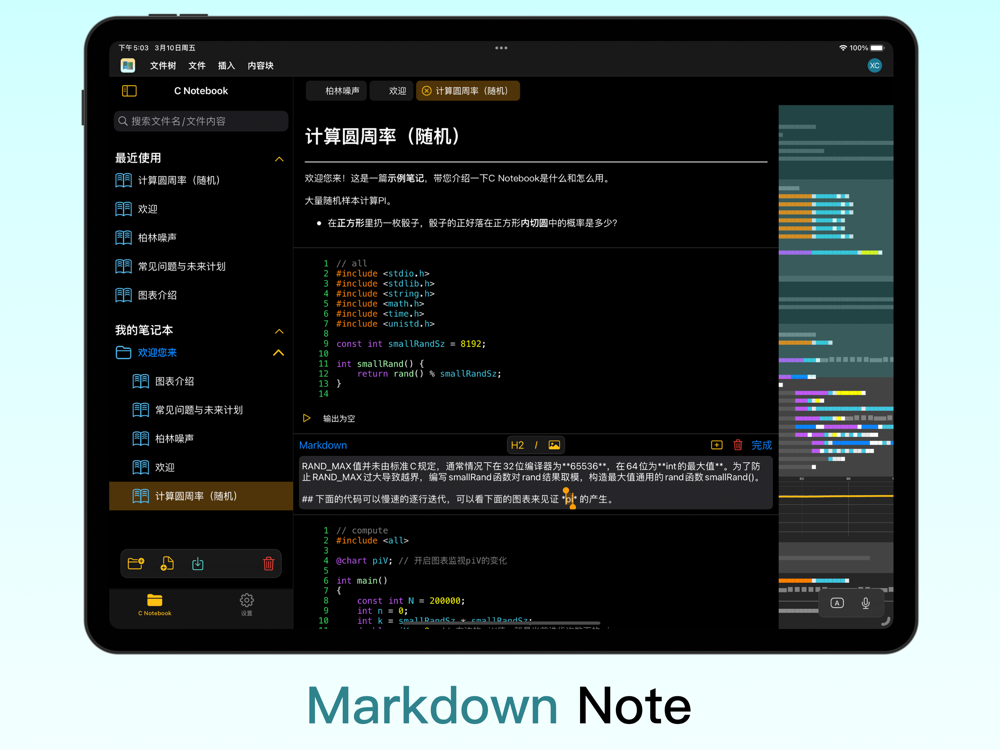Select highlighted 计算圆周率（随机）in folder

click(201, 496)
